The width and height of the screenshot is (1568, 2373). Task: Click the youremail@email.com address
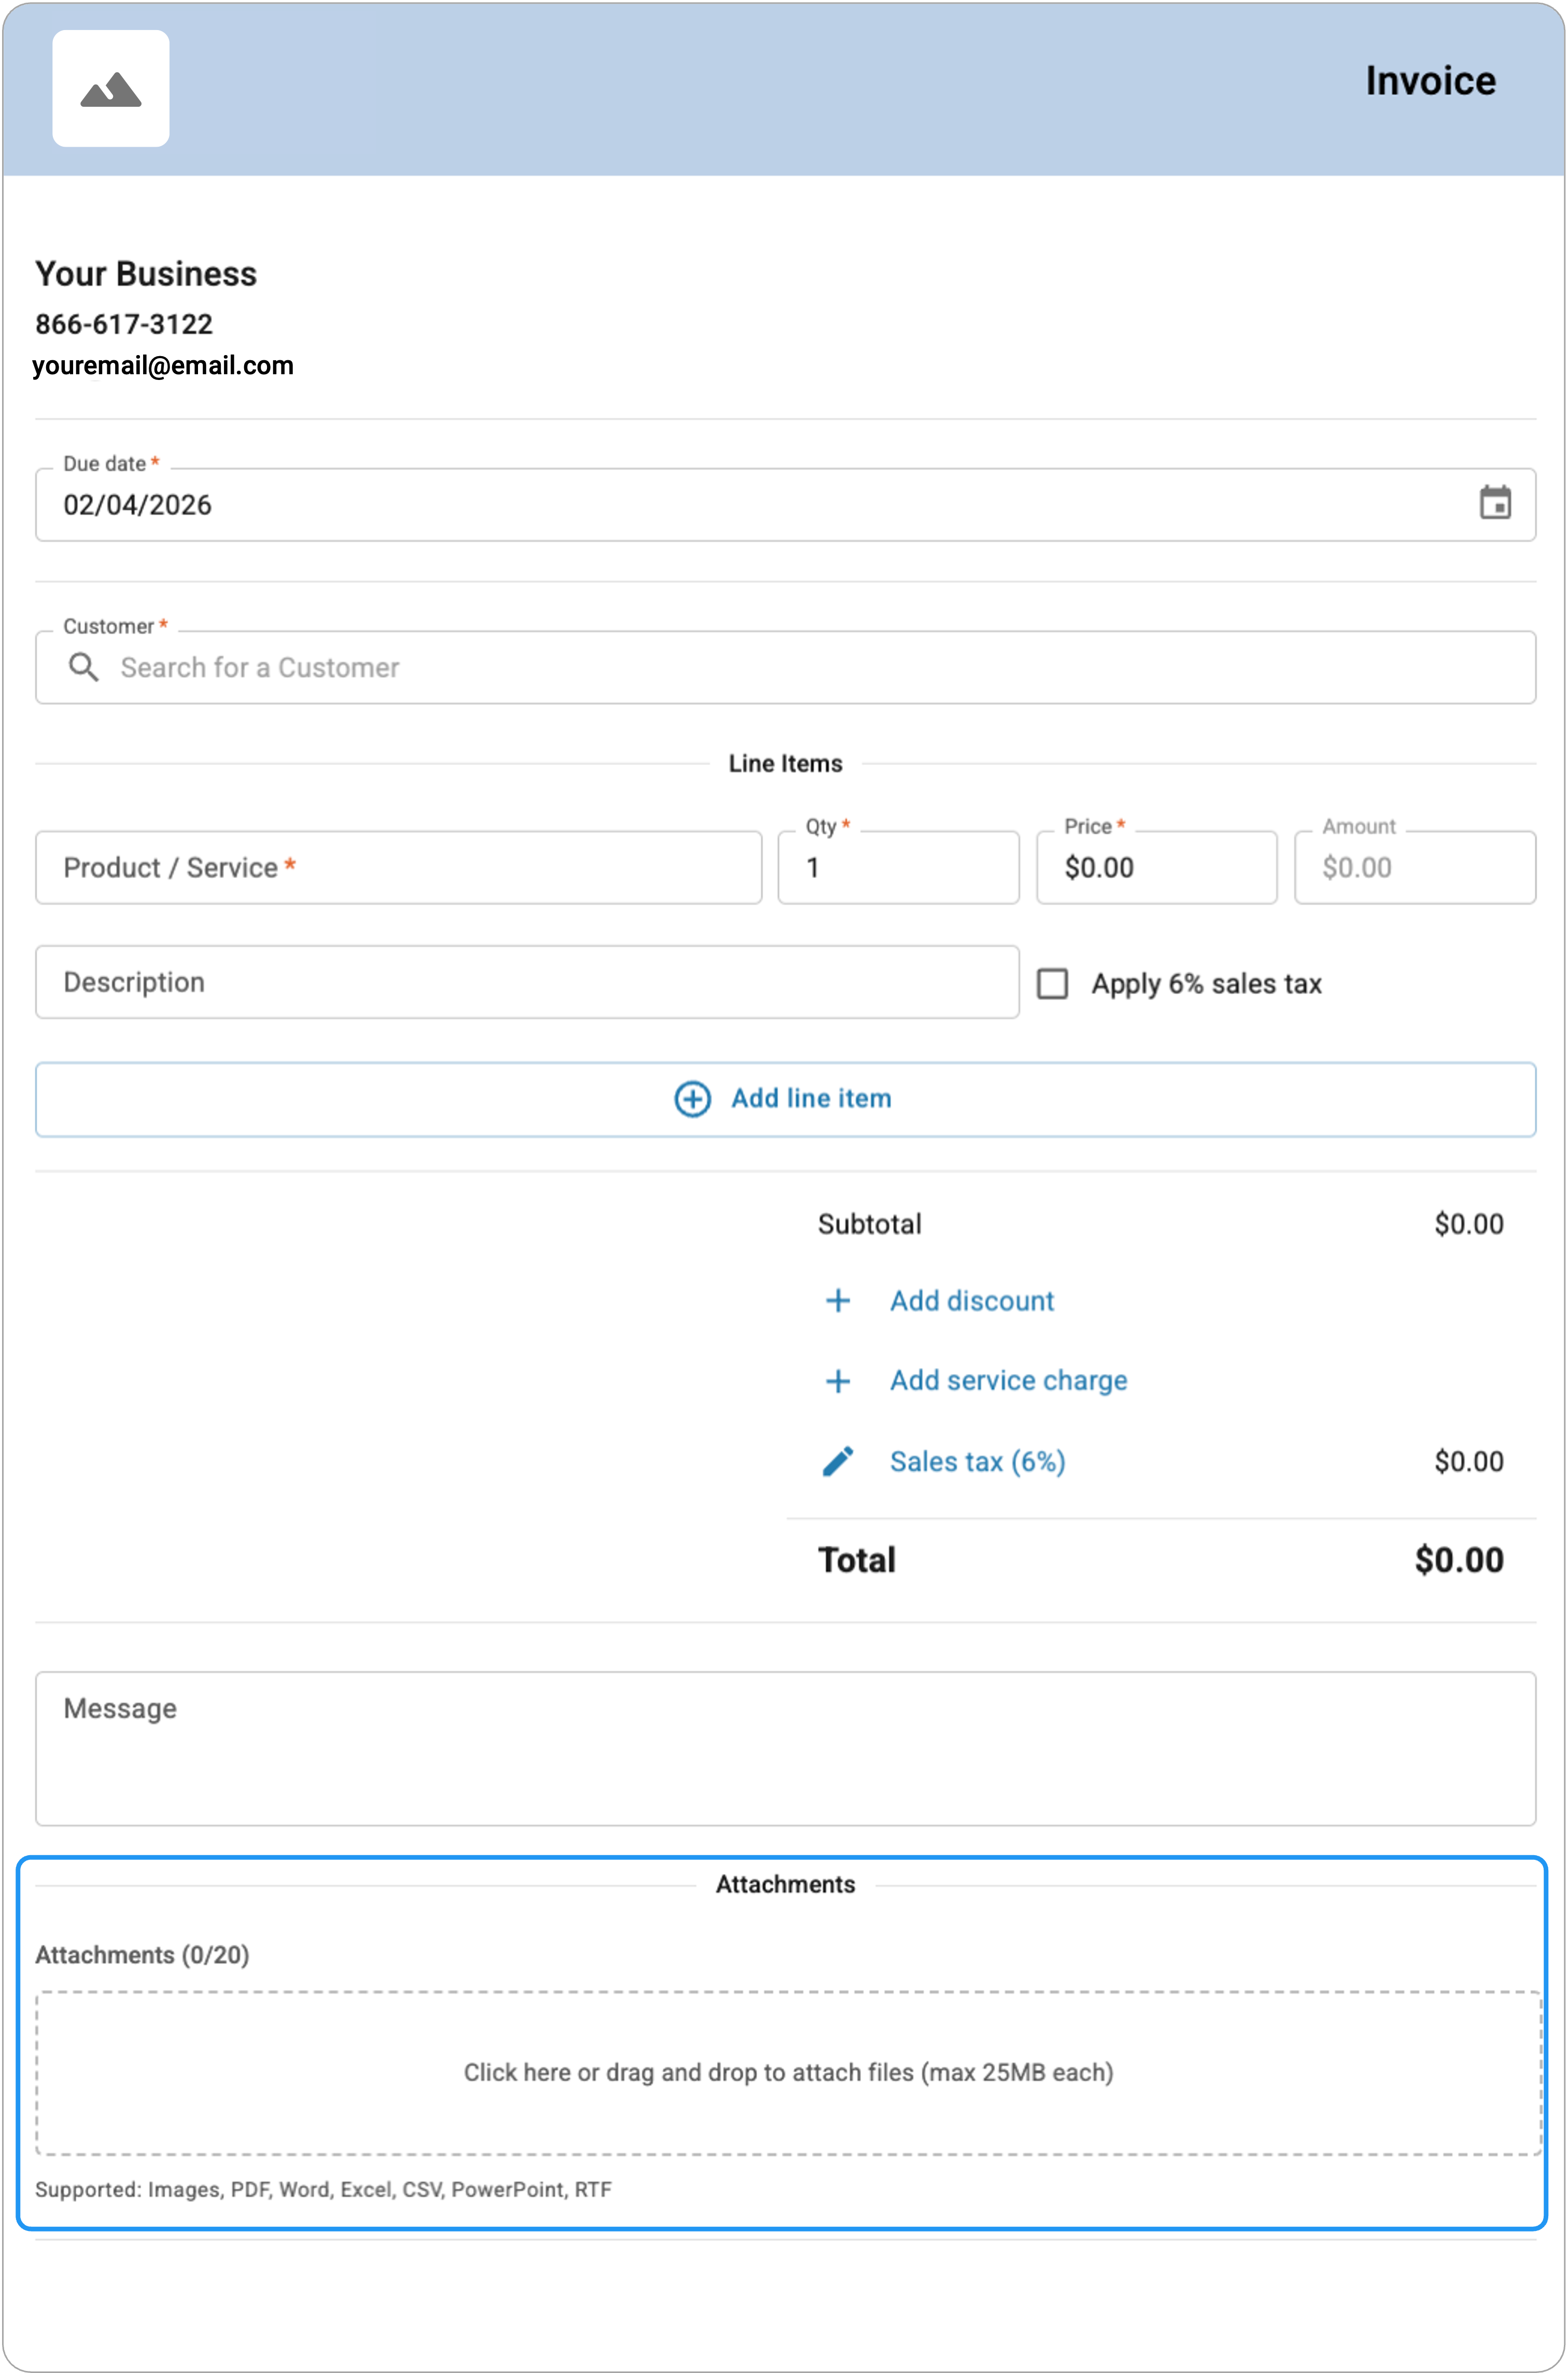click(163, 366)
